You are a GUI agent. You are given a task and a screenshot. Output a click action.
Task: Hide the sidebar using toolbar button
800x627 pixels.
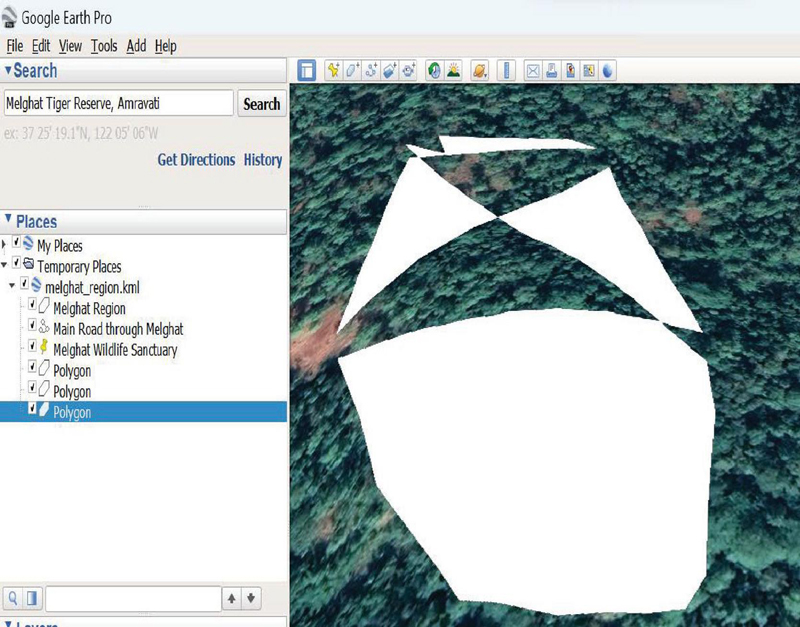(307, 70)
